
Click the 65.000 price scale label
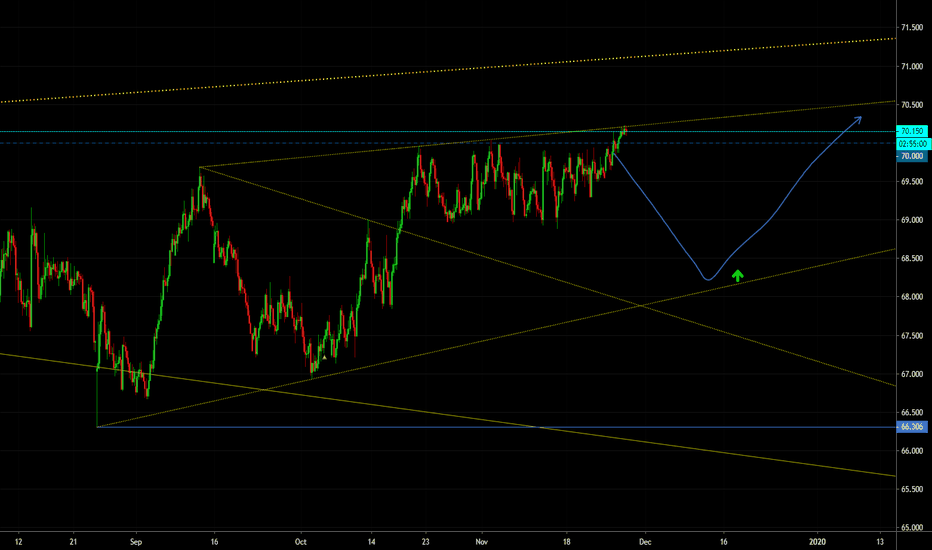coord(911,527)
